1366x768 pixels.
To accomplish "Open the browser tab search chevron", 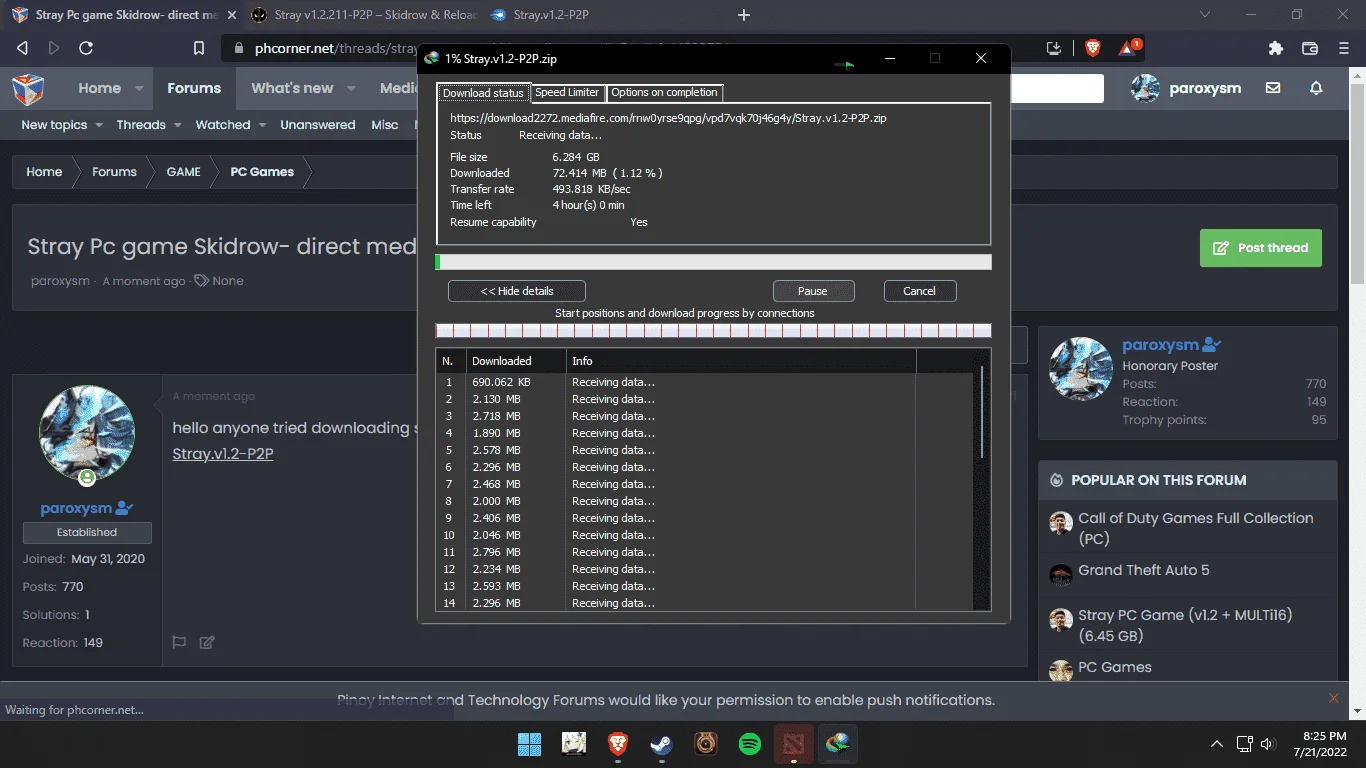I will coord(1204,15).
